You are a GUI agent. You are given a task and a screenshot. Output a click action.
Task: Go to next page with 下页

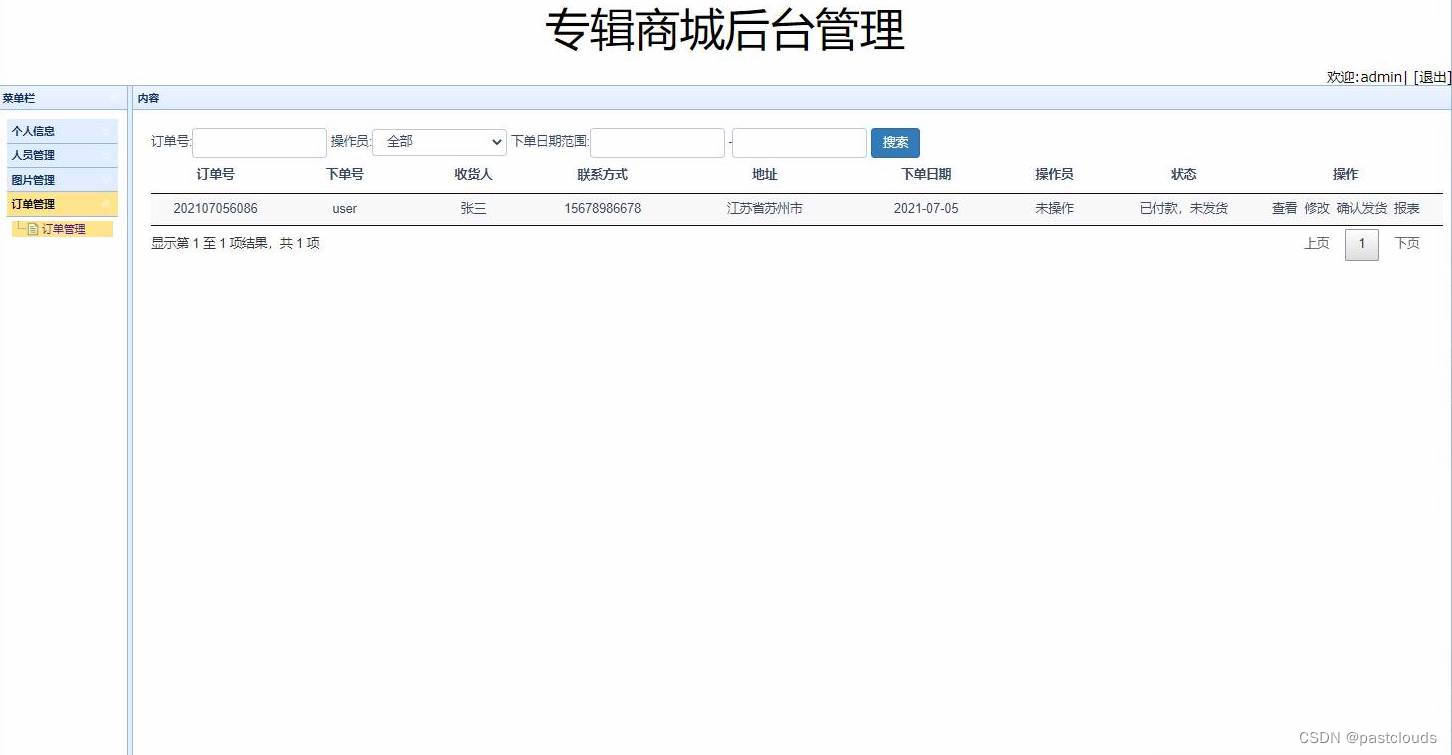1407,244
